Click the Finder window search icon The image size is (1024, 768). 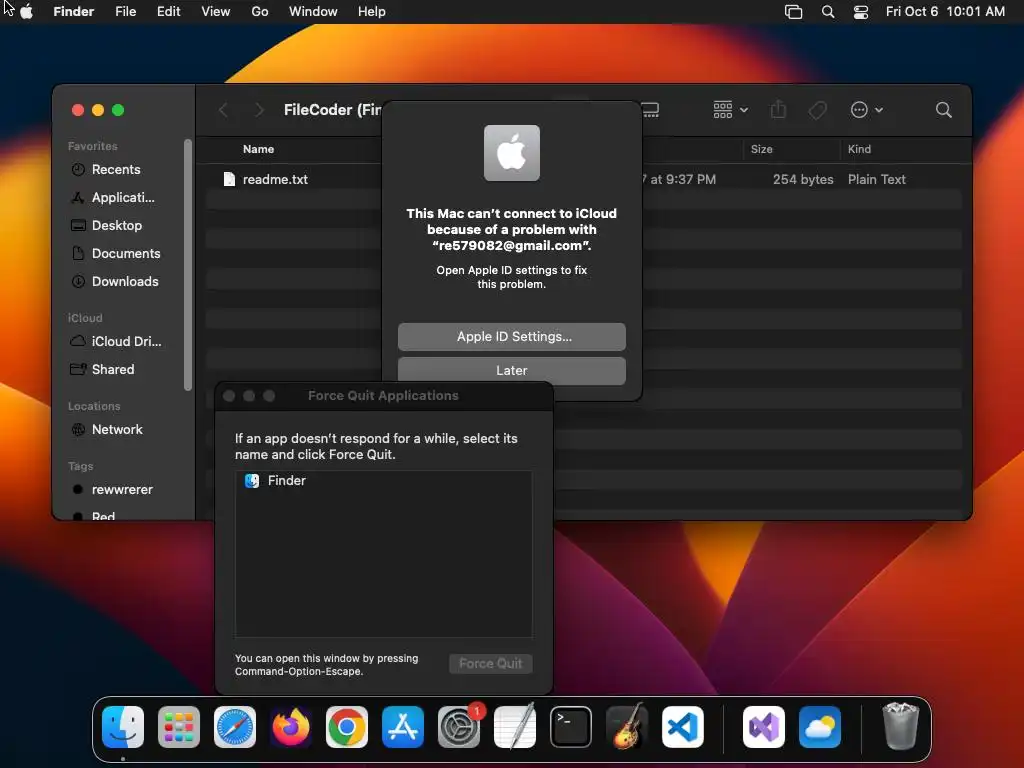(x=943, y=110)
